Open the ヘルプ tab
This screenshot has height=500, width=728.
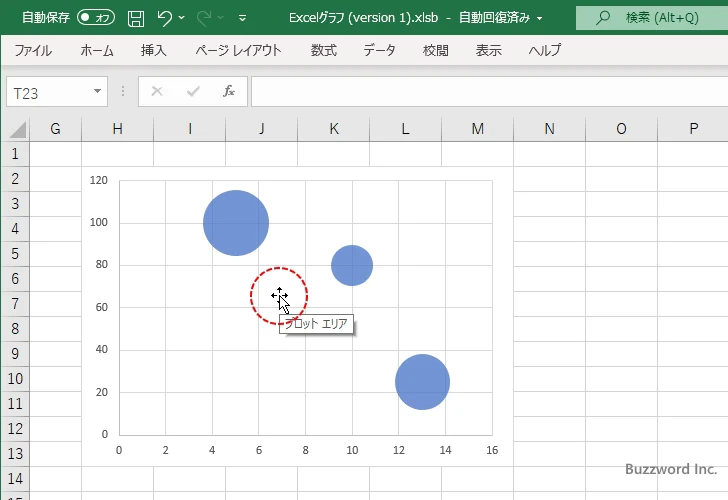click(x=545, y=50)
